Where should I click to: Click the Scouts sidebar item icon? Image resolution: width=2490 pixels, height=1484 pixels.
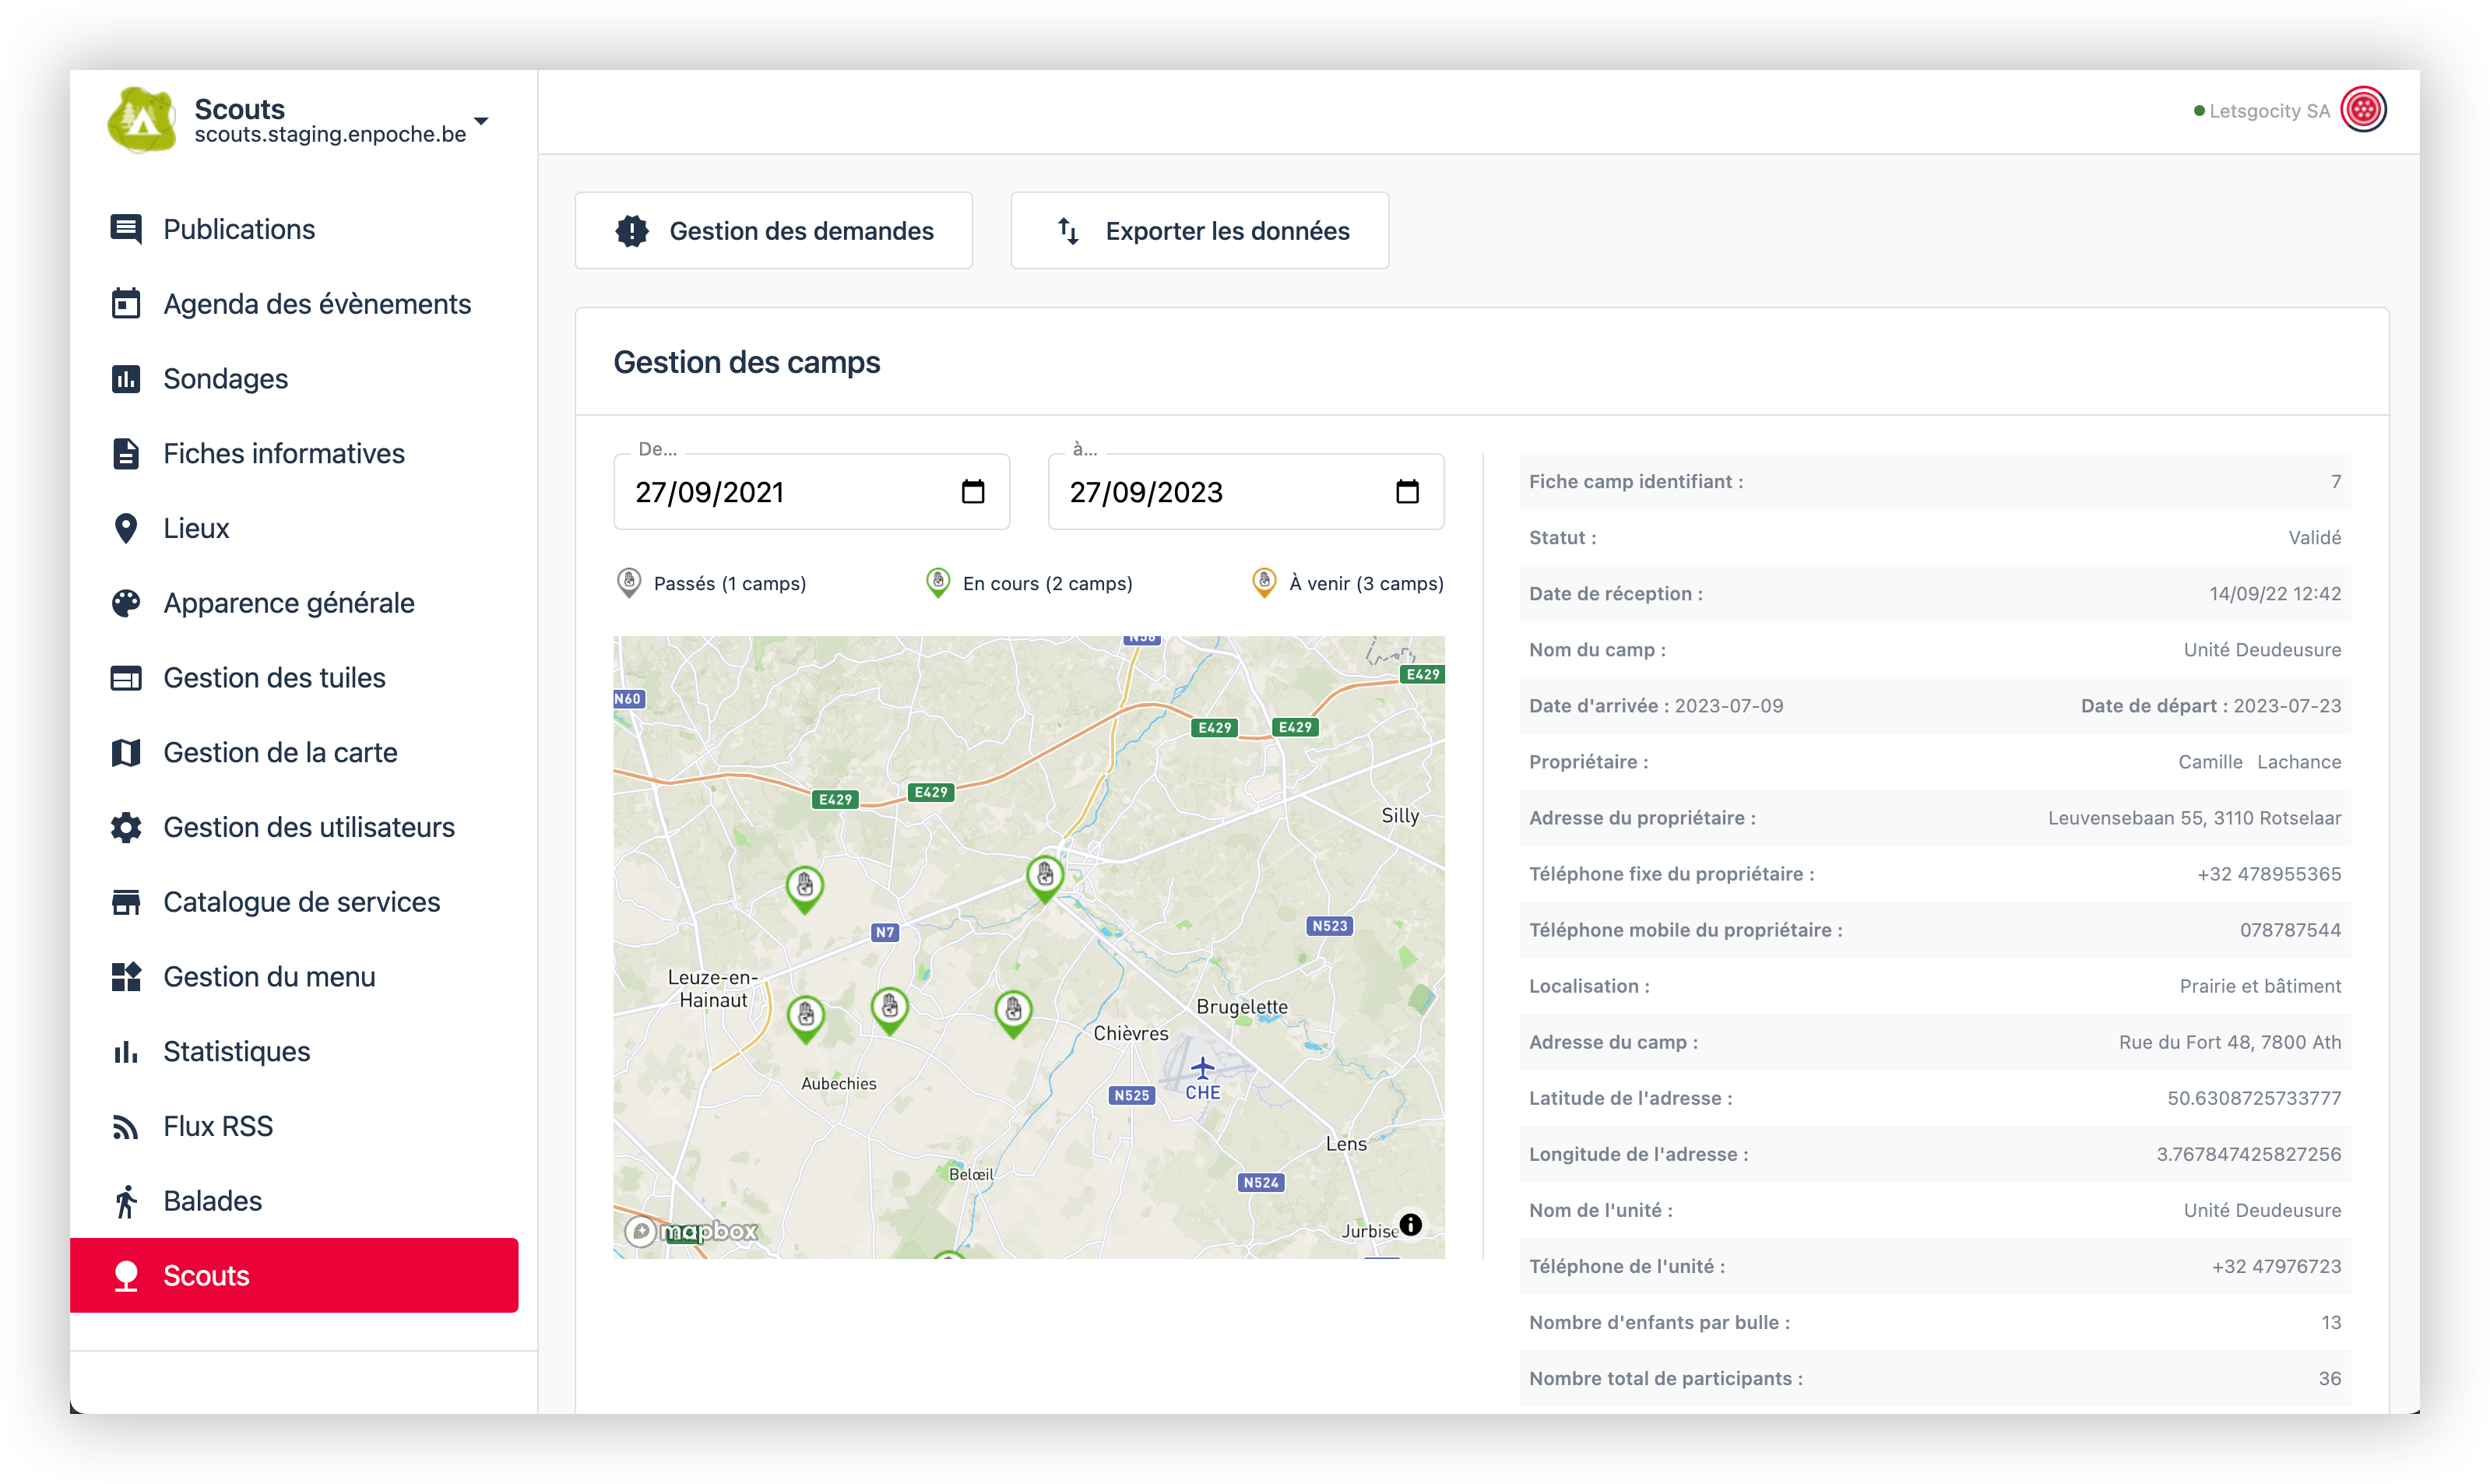click(x=126, y=1276)
